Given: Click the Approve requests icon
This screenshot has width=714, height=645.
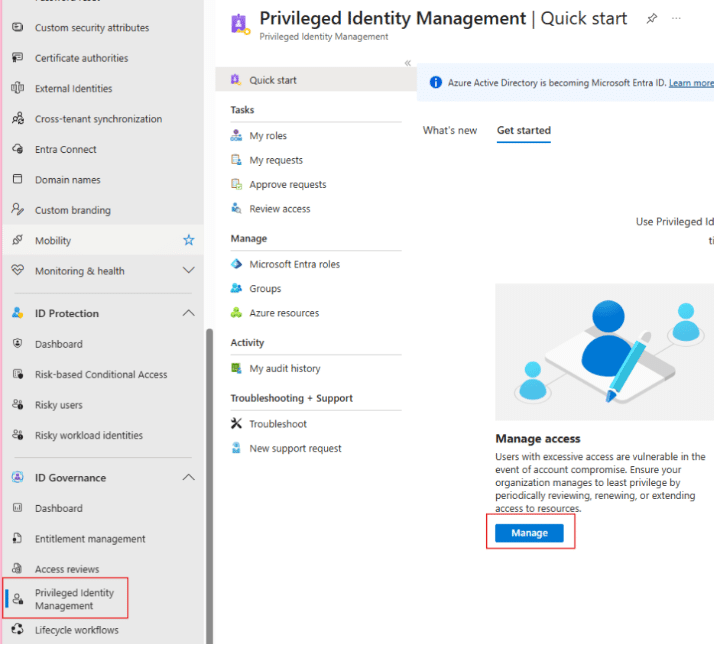Looking at the screenshot, I should pos(236,184).
